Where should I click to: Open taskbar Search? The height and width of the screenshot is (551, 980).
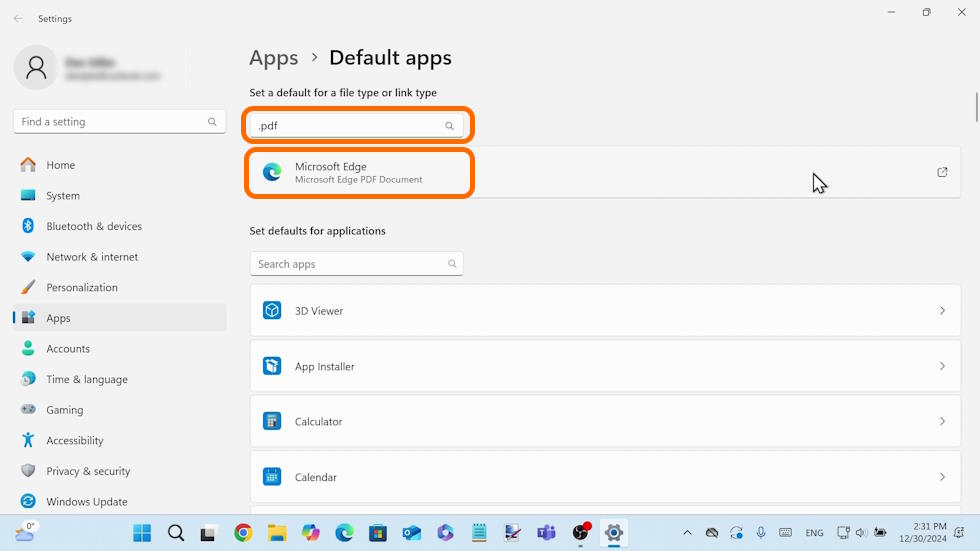[176, 533]
